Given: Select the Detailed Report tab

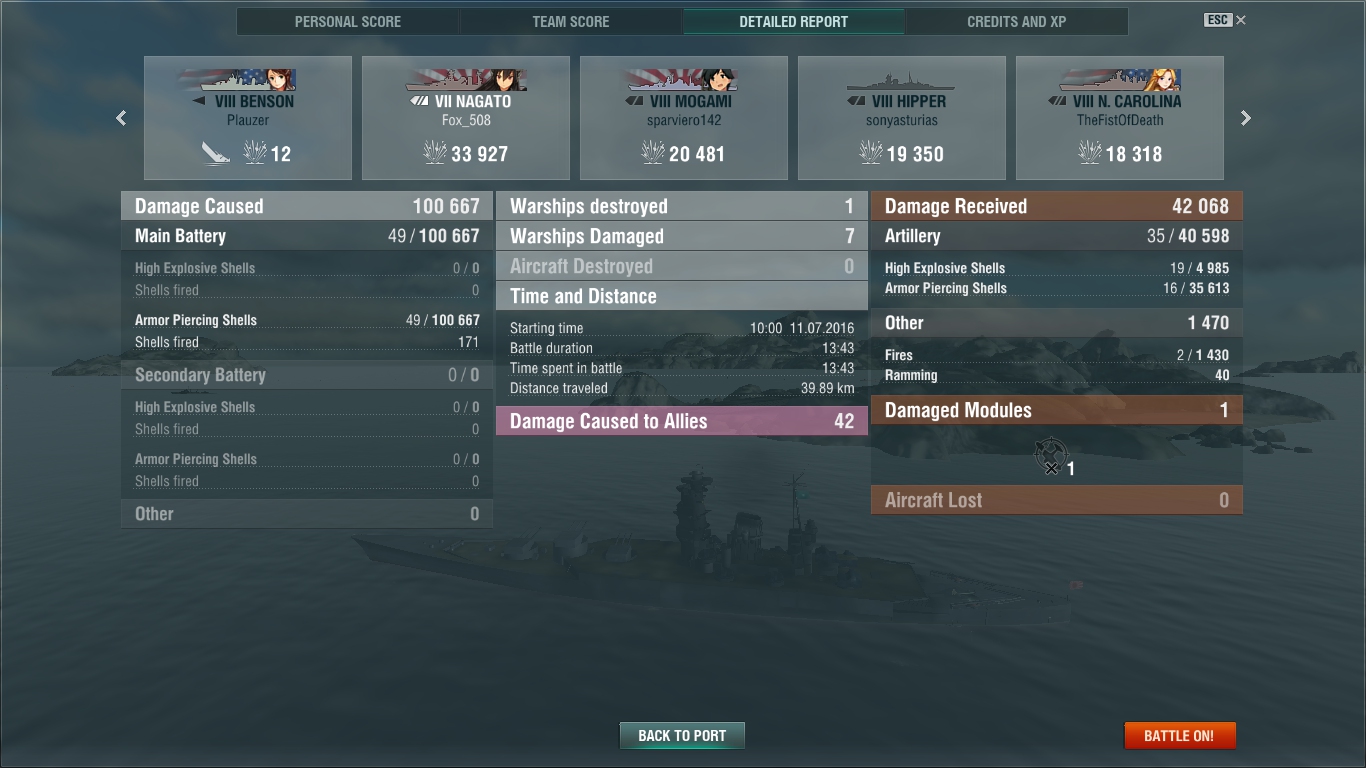Looking at the screenshot, I should coord(794,21).
